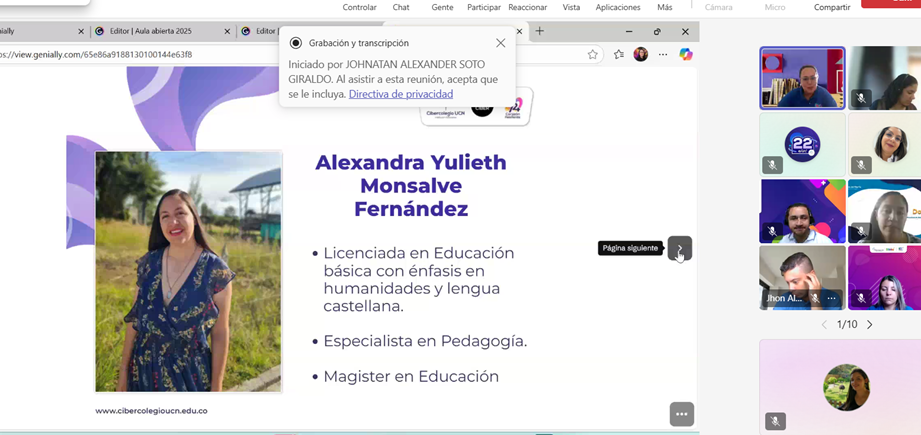Click the Compartir button
Screen dimensions: 921x435
point(831,7)
